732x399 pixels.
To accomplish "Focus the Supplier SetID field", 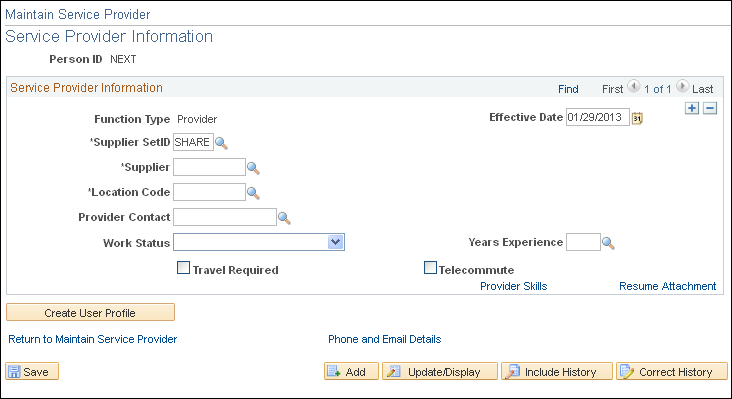I will pyautogui.click(x=193, y=142).
